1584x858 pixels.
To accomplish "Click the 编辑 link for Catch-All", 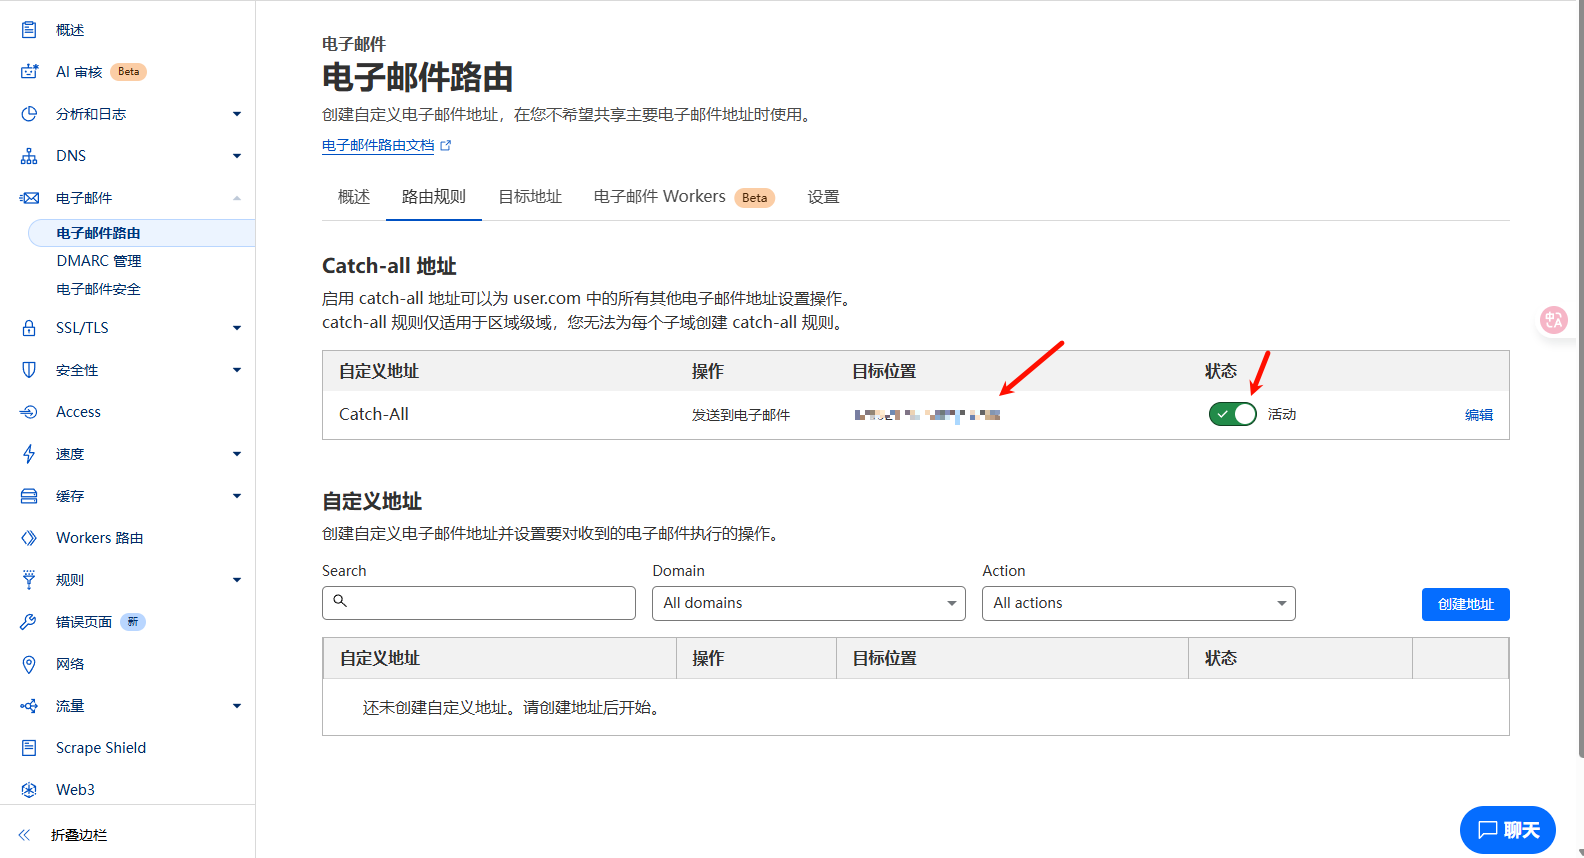I will [1478, 415].
